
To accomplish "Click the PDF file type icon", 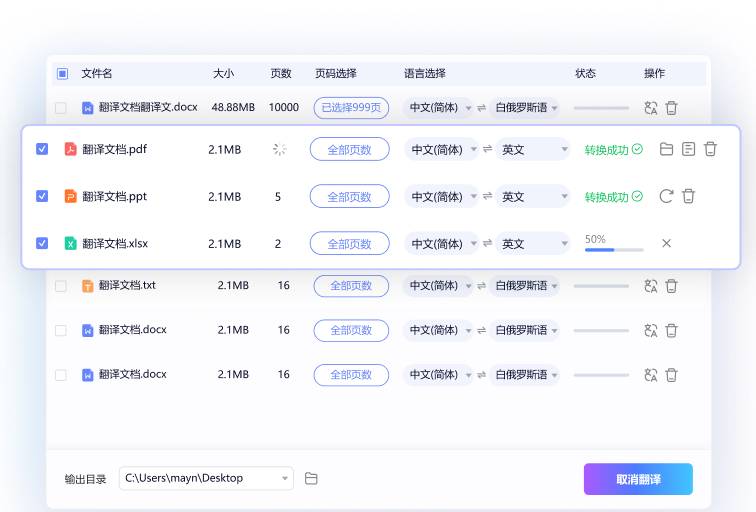I will coord(70,149).
